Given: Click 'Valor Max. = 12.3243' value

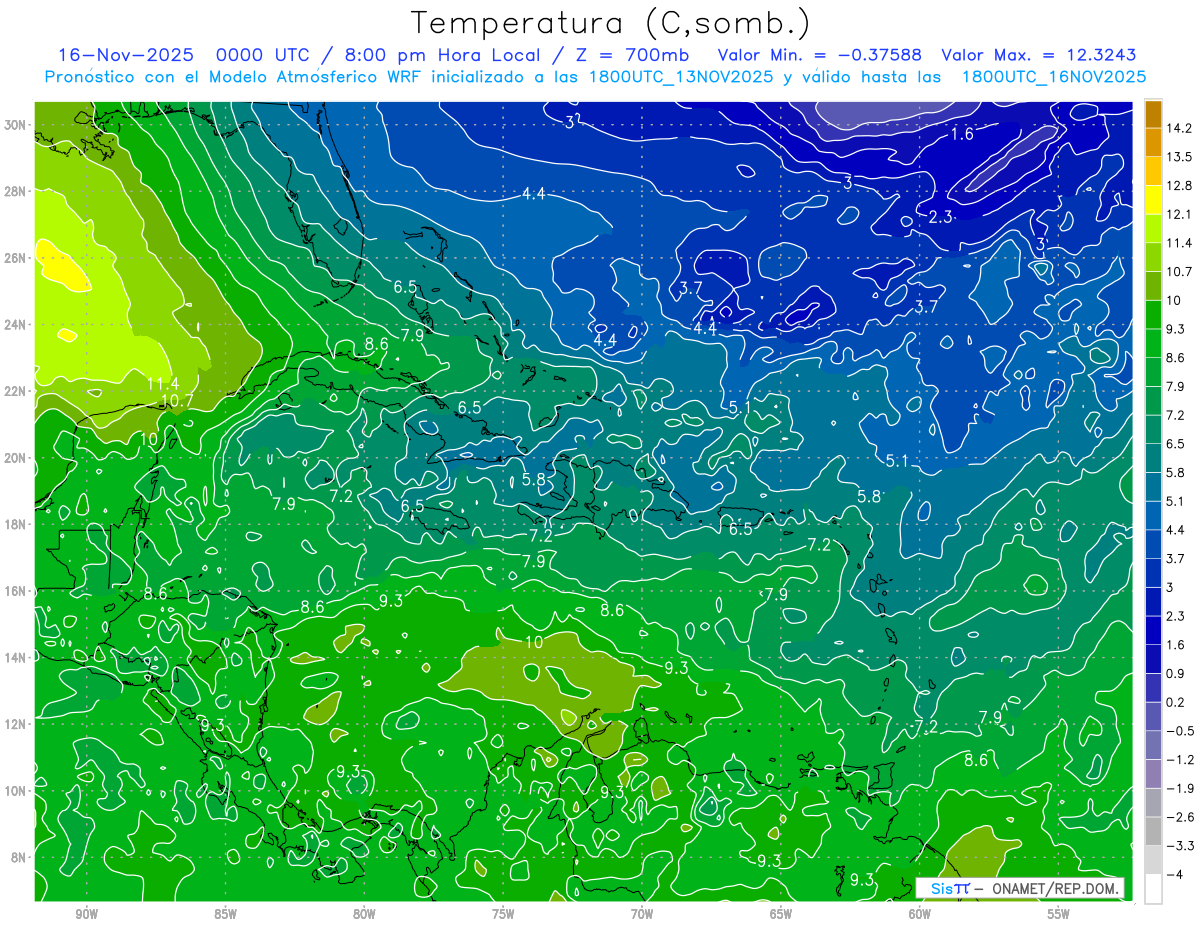Looking at the screenshot, I should pos(1039,55).
